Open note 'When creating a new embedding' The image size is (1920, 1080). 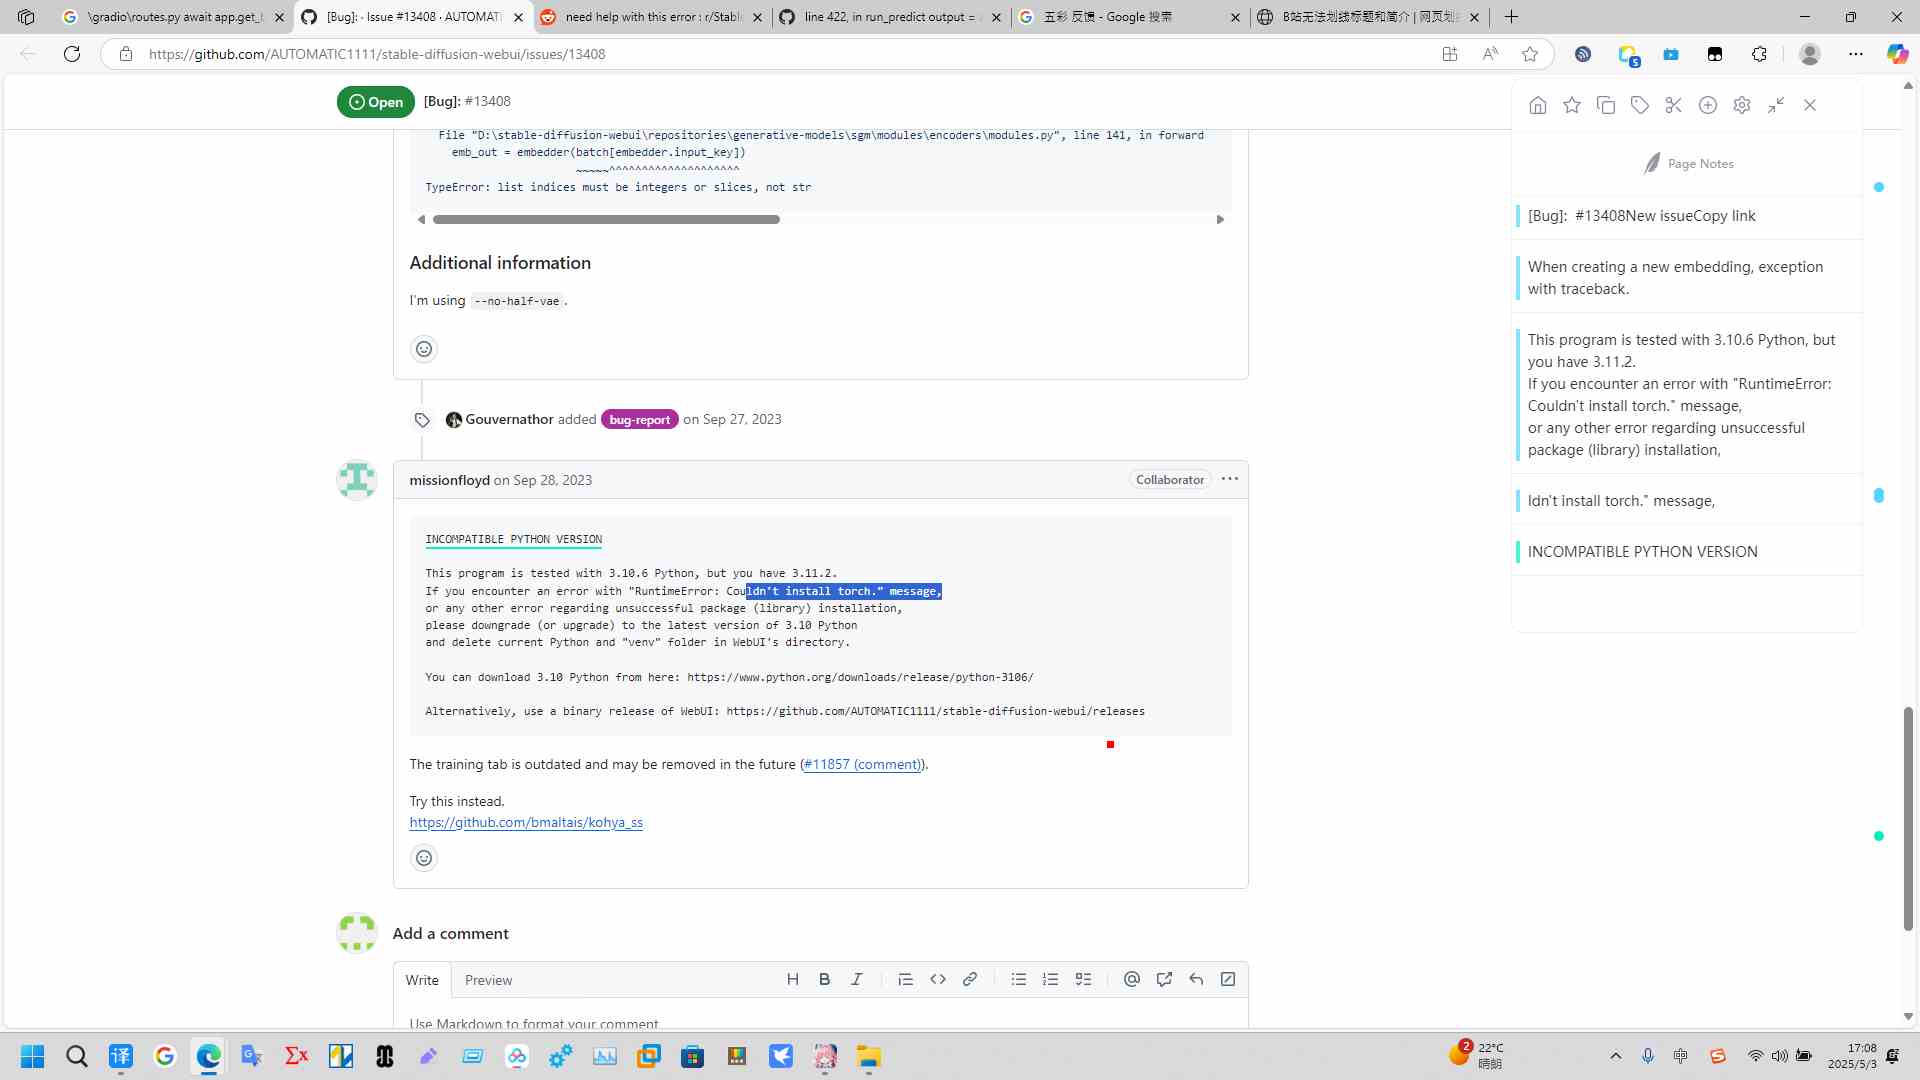(x=1688, y=278)
